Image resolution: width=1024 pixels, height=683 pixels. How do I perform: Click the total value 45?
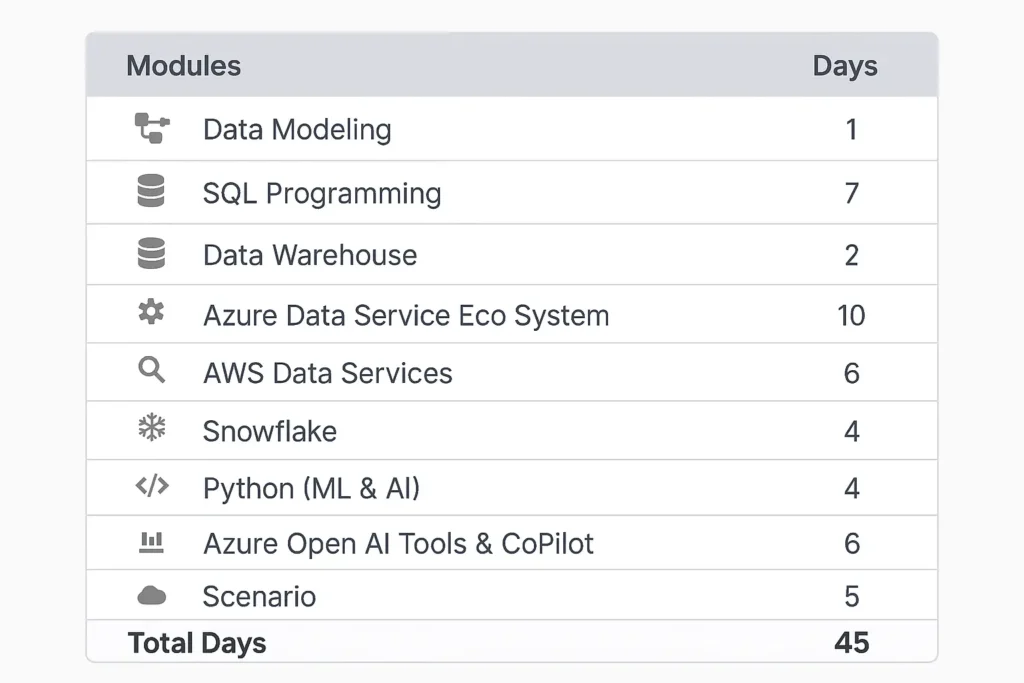pos(851,642)
